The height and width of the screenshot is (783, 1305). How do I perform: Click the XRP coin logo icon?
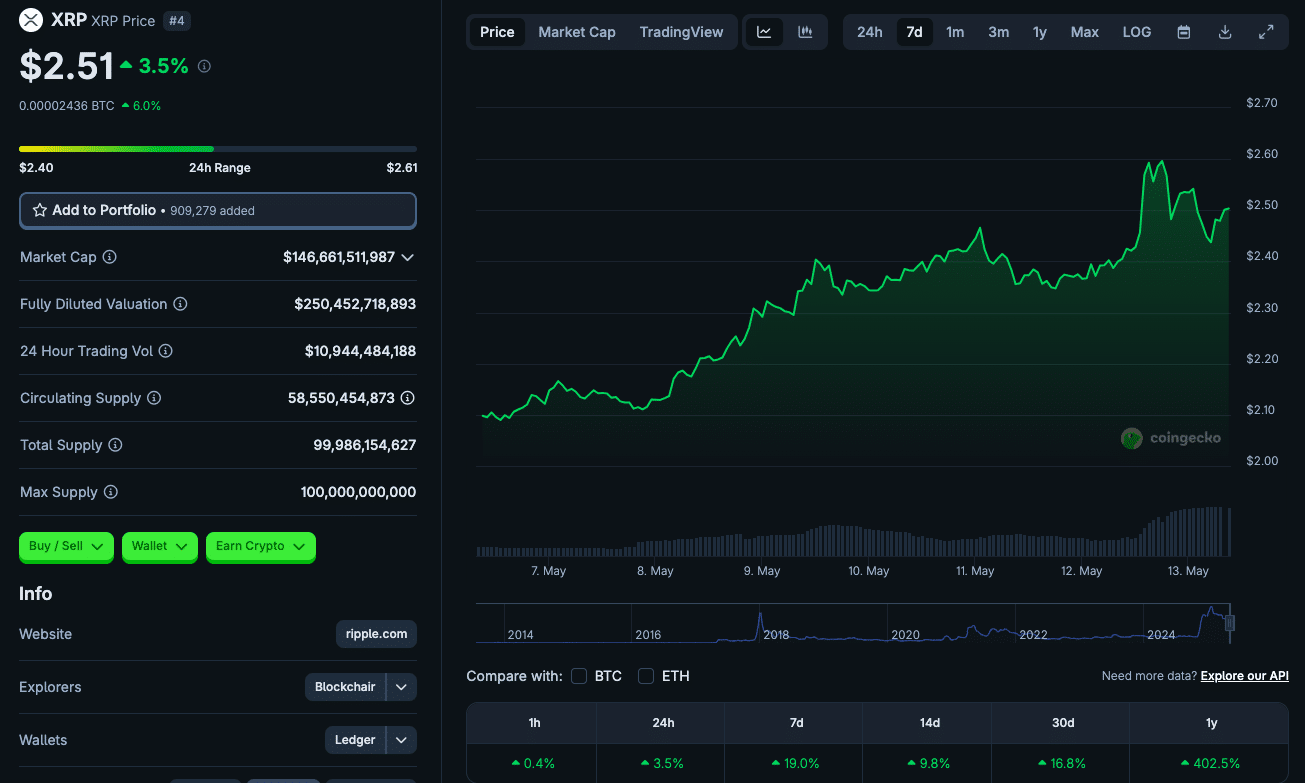click(x=32, y=20)
